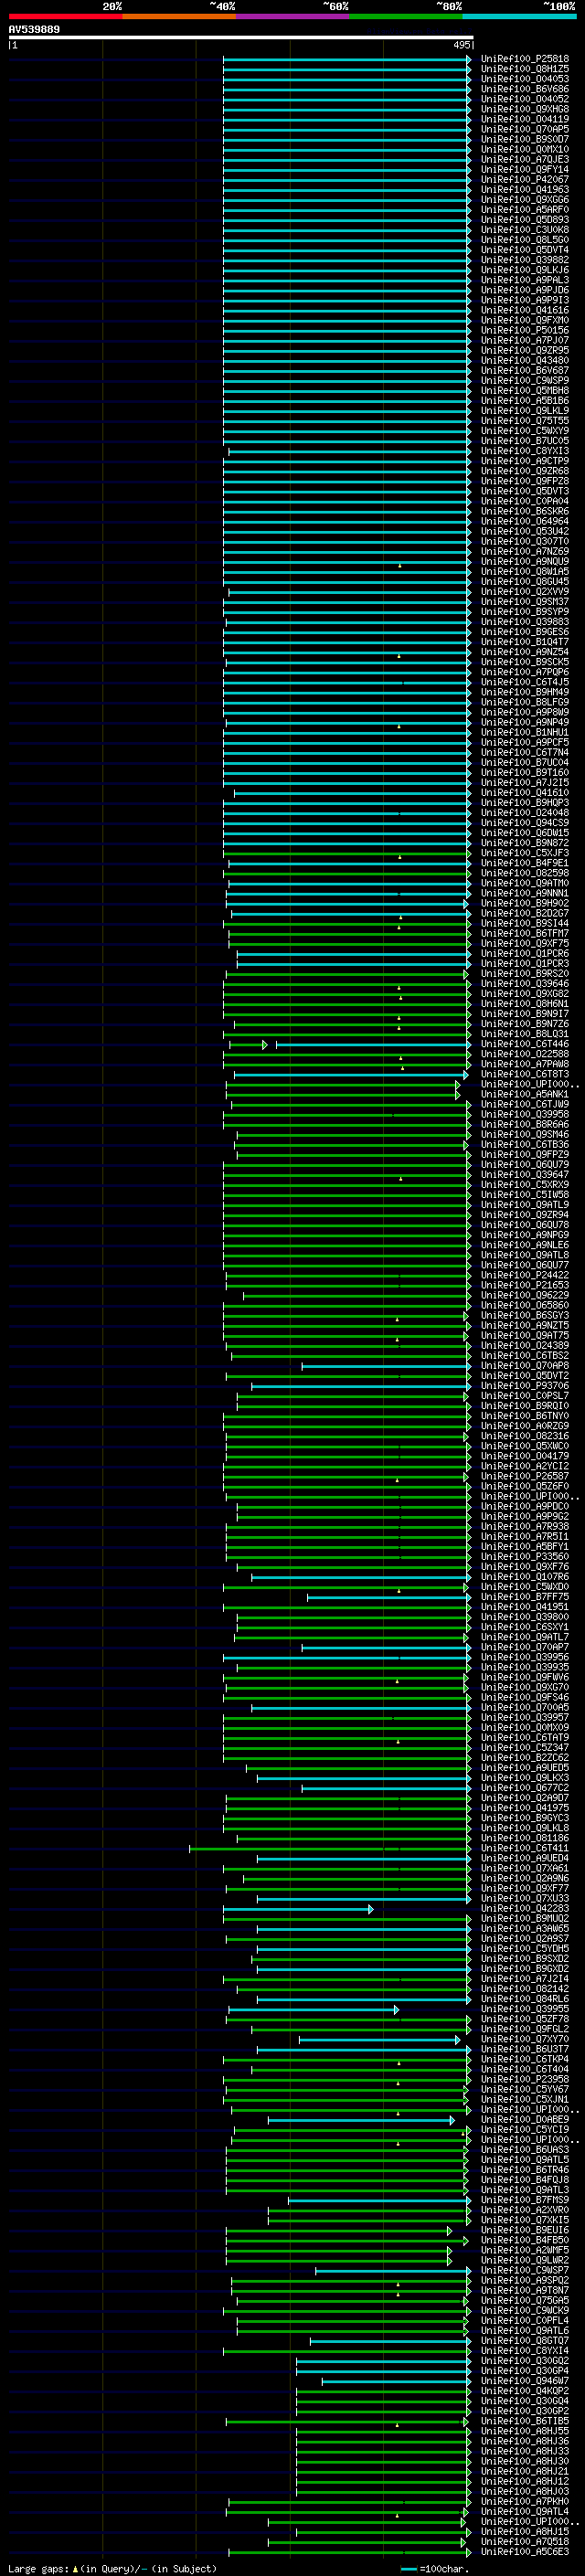Open hit UniRef100_O04053
Image resolution: width=585 pixels, height=2576 pixels.
[525, 79]
